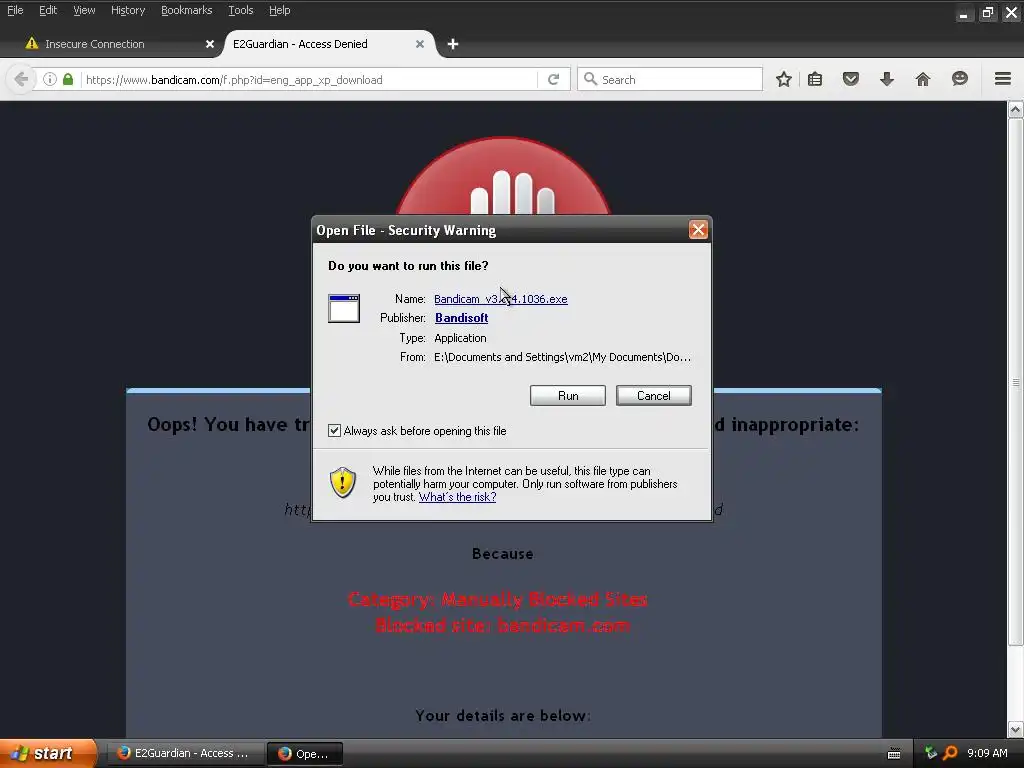
Task: Open the Firefox hamburger menu
Action: point(1003,79)
